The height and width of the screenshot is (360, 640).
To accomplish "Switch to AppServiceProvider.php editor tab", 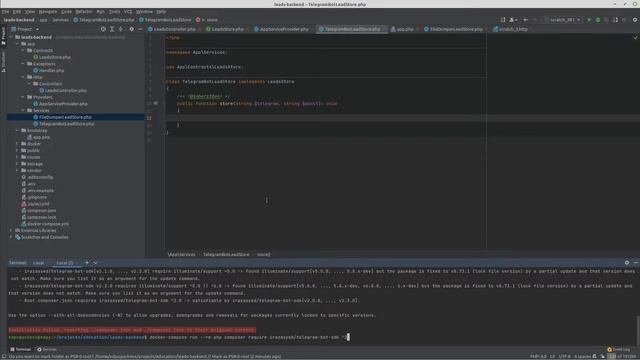I will tap(283, 29).
